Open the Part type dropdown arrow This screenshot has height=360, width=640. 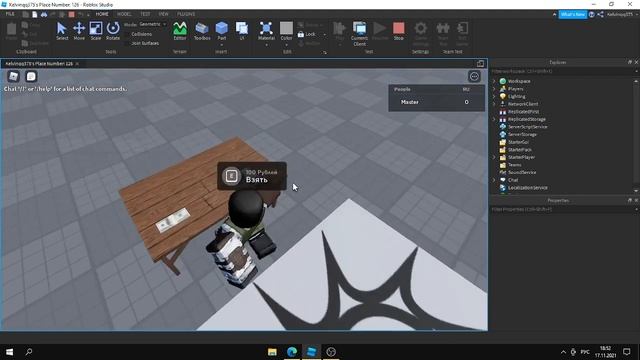(222, 44)
